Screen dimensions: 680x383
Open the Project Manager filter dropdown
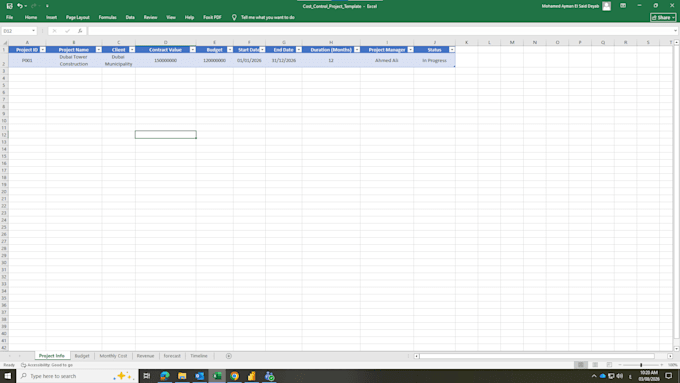410,49
